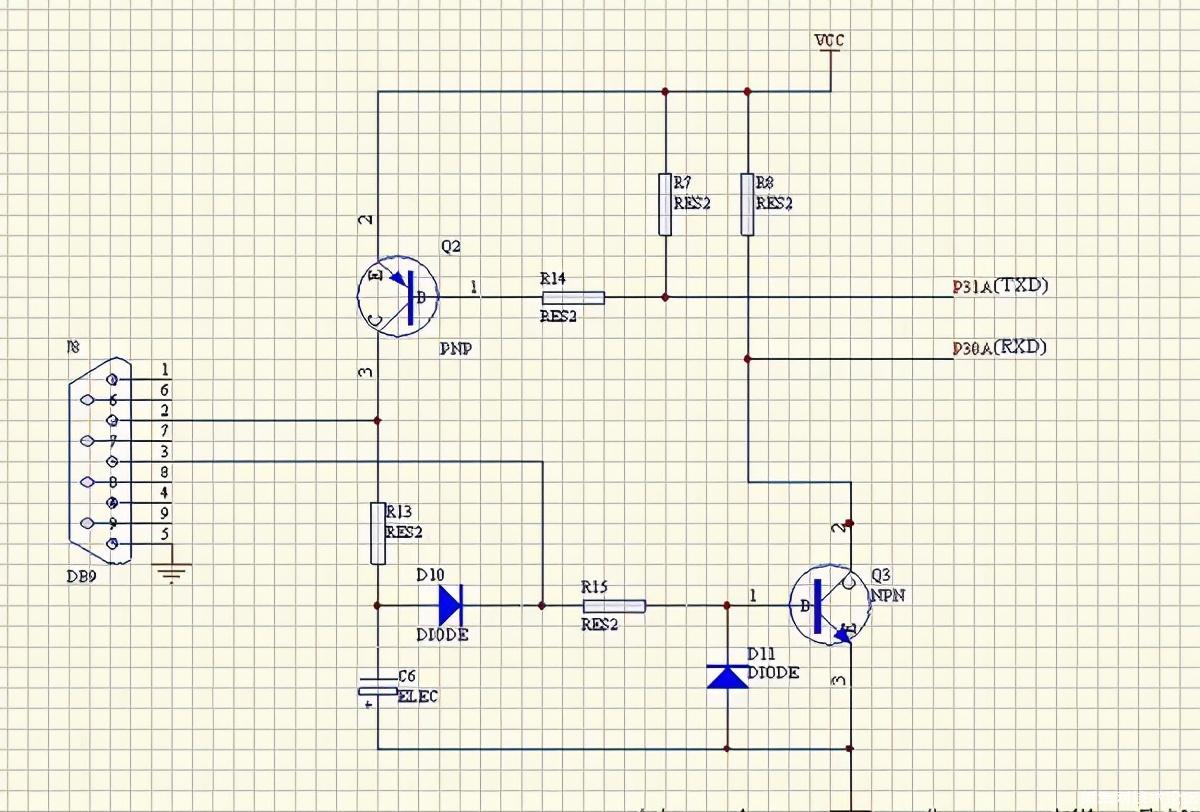Select the Q3 NPN transistor symbol
Screen dimensions: 1200x812
829,604
